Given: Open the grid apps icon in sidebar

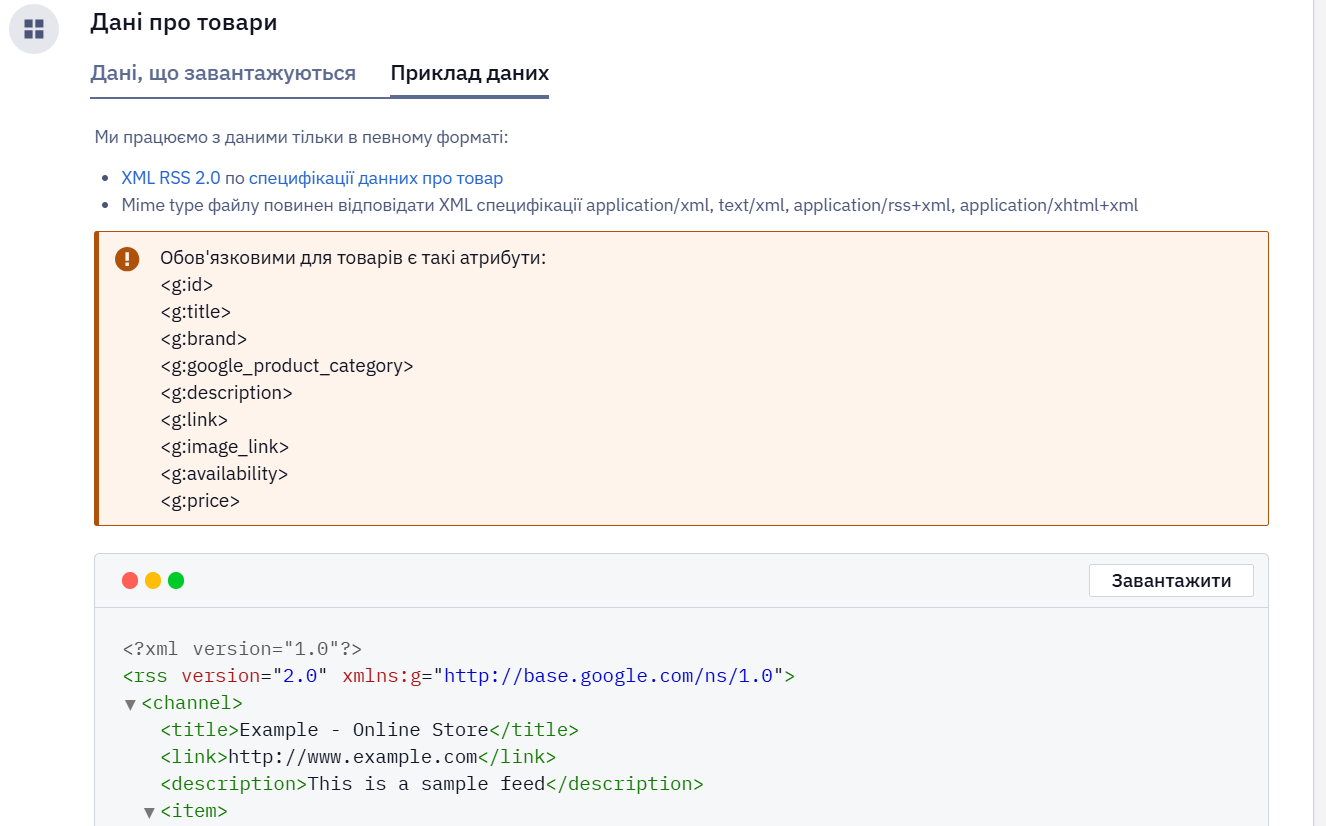Looking at the screenshot, I should [x=34, y=29].
